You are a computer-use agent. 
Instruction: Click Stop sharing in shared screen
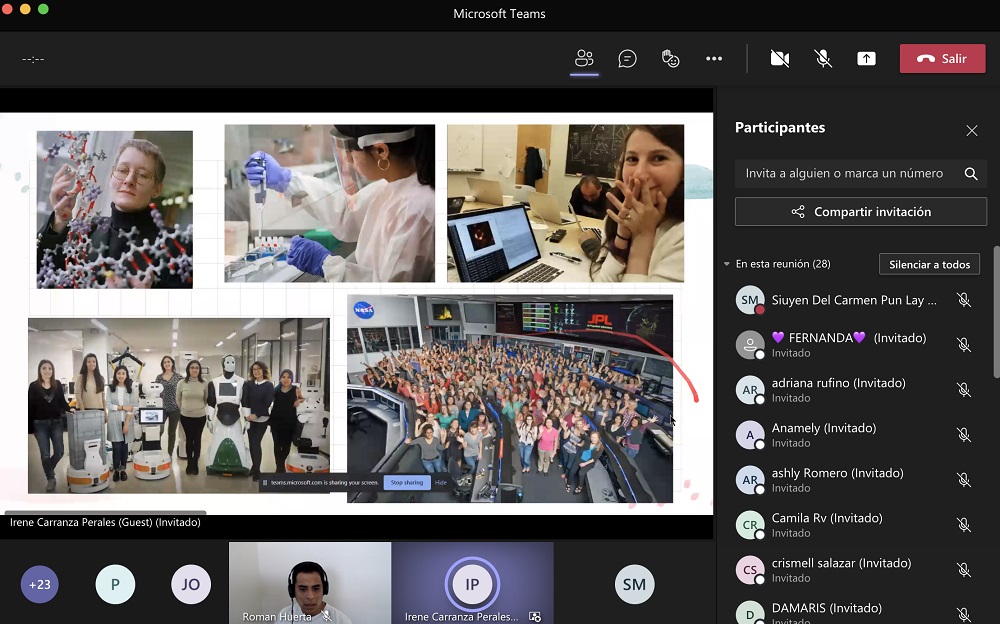(x=407, y=483)
